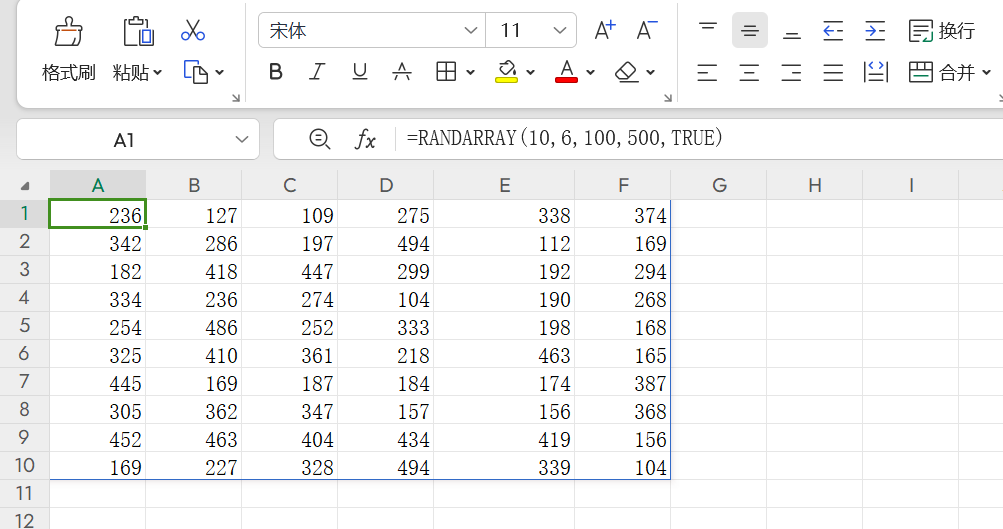Open the font size dropdown showing 11
The image size is (1003, 529).
pos(560,31)
